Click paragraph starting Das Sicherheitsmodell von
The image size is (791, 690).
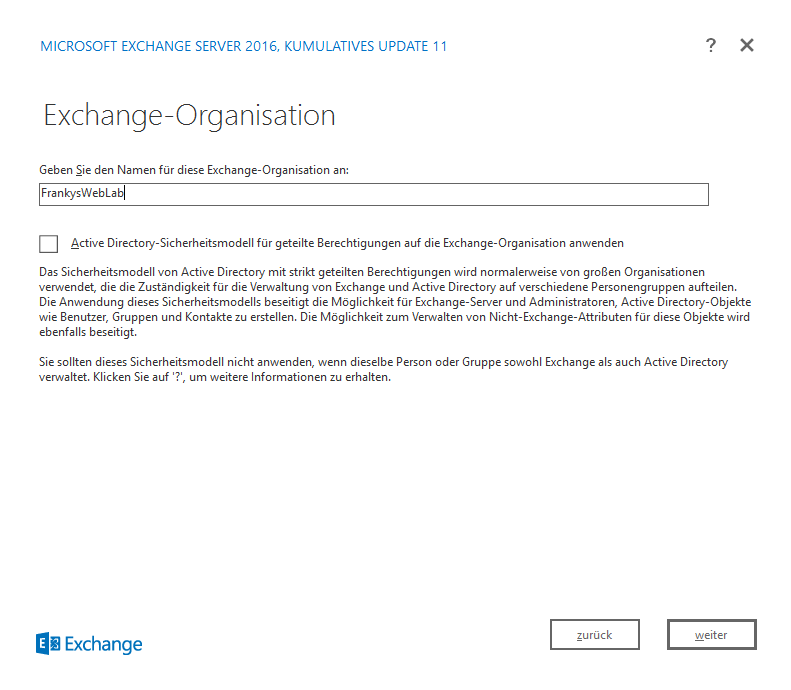(395, 302)
